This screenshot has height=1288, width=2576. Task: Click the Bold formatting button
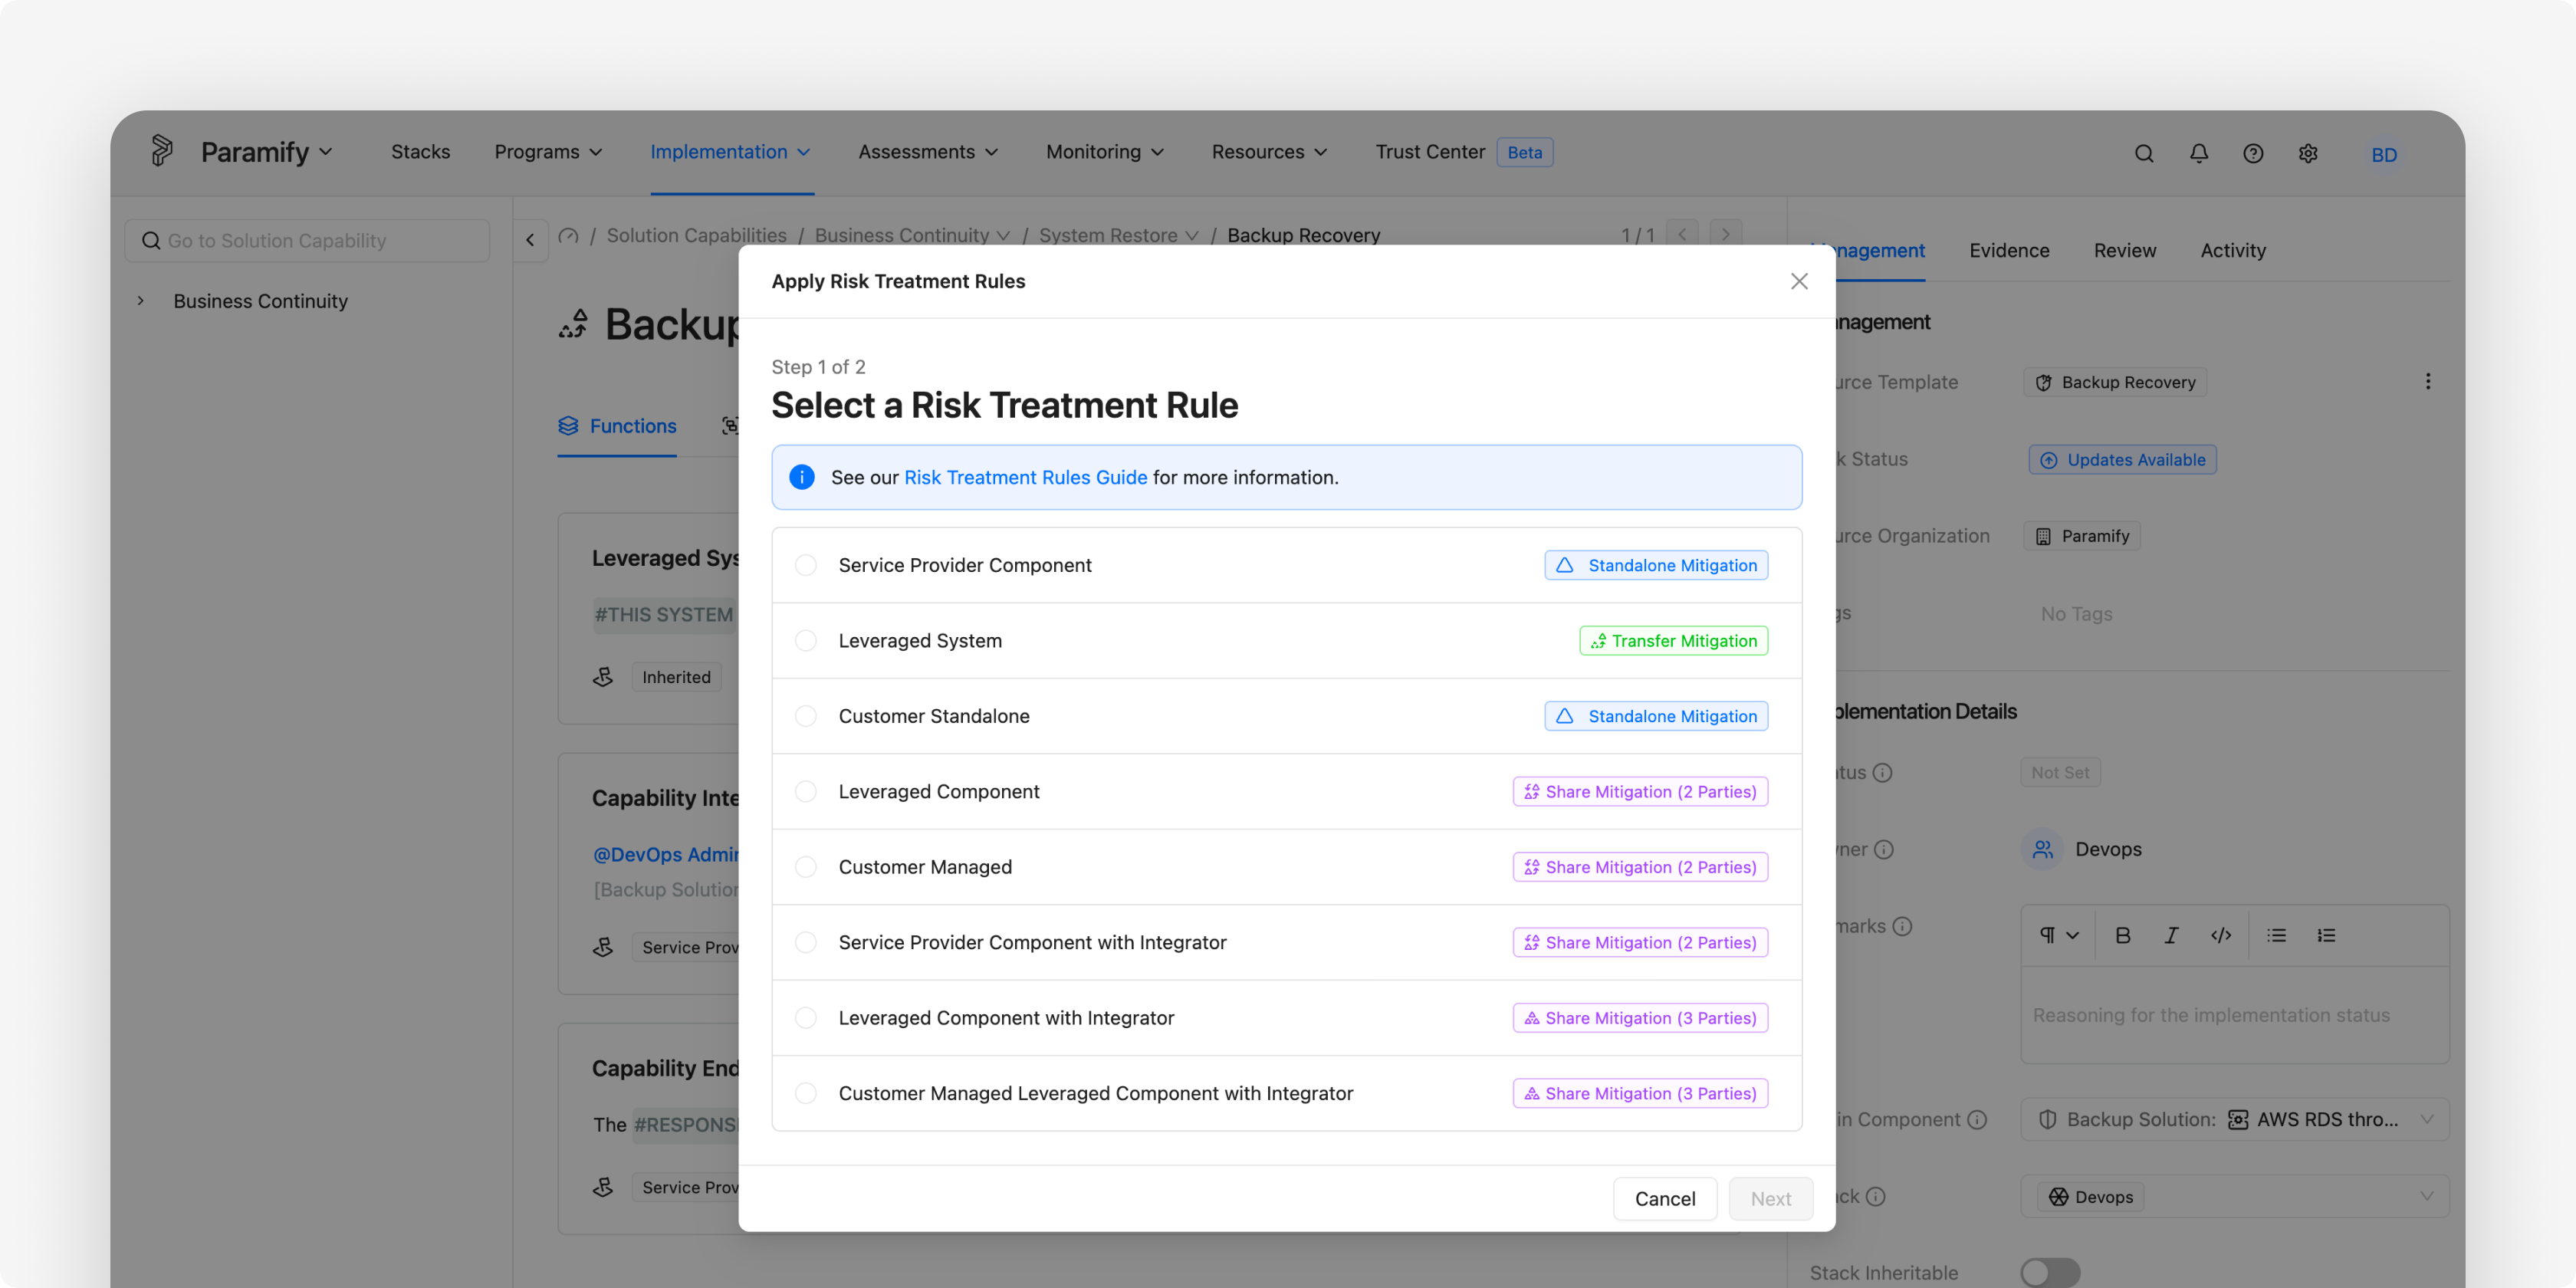coord(2122,935)
